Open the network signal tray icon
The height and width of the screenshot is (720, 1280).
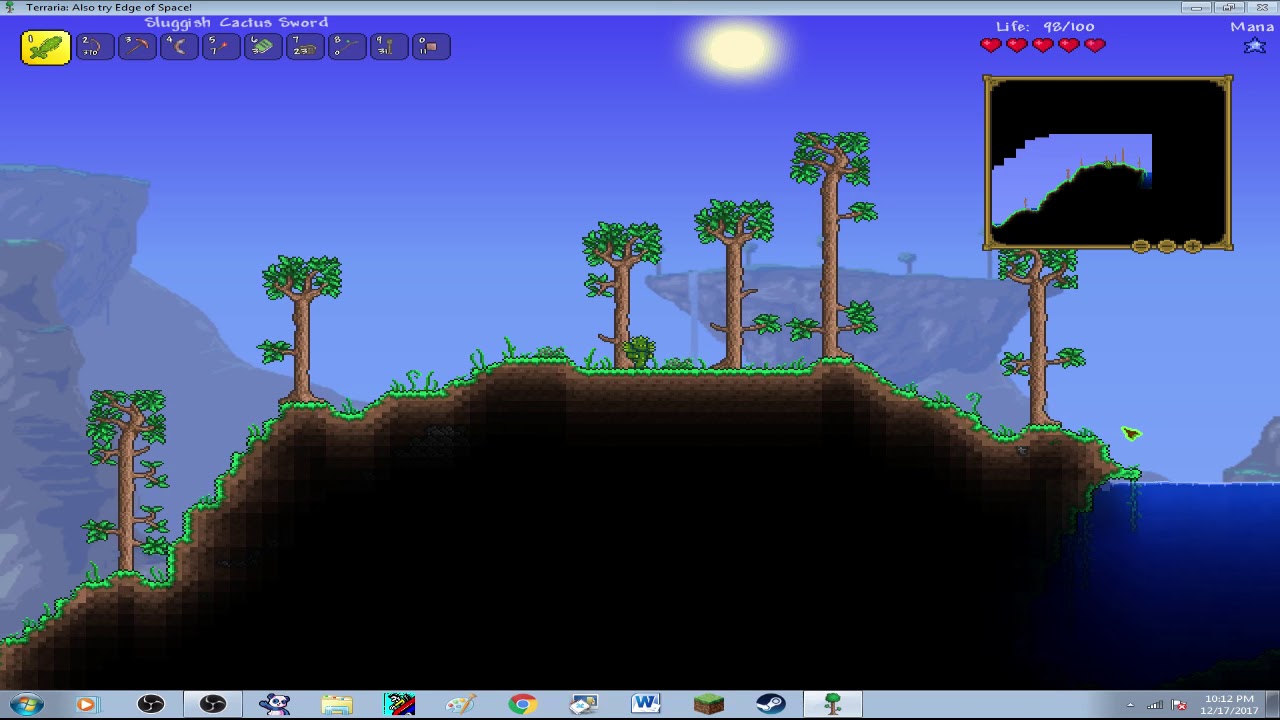1155,705
